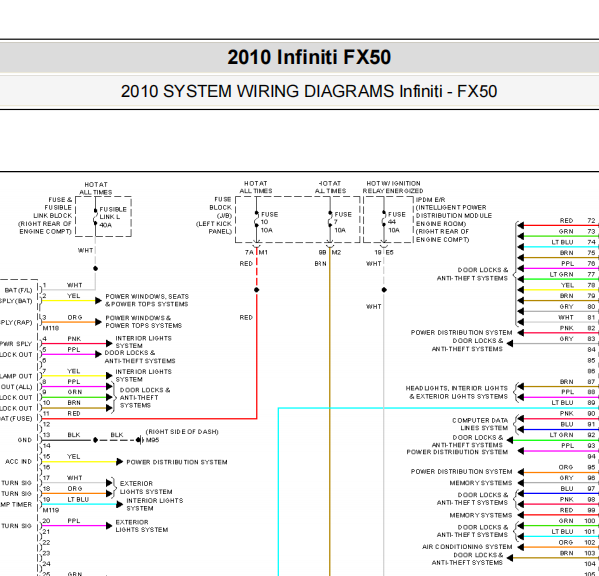
Task: Select connector label "9B M2"
Action: tap(330, 252)
